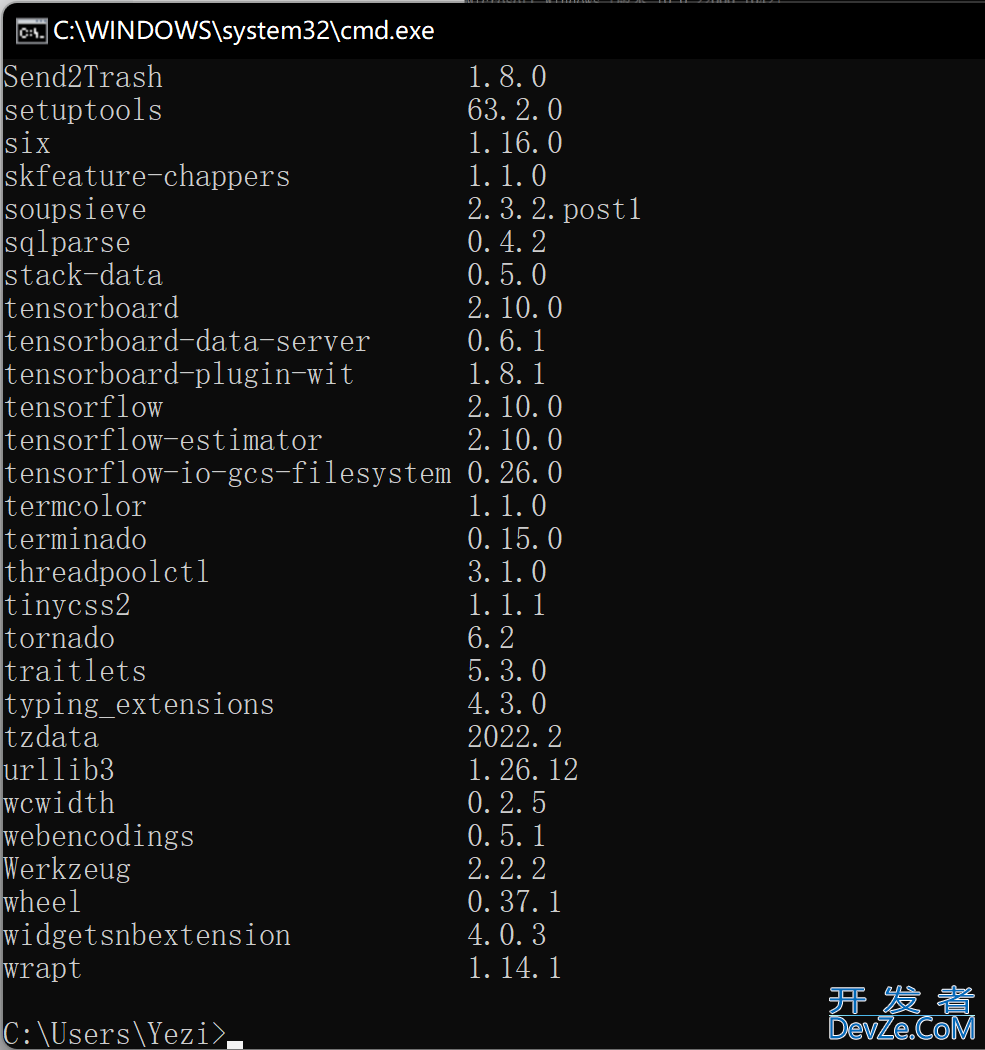Click the tensorflow-estimator package name
The height and width of the screenshot is (1050, 985).
[x=163, y=440]
